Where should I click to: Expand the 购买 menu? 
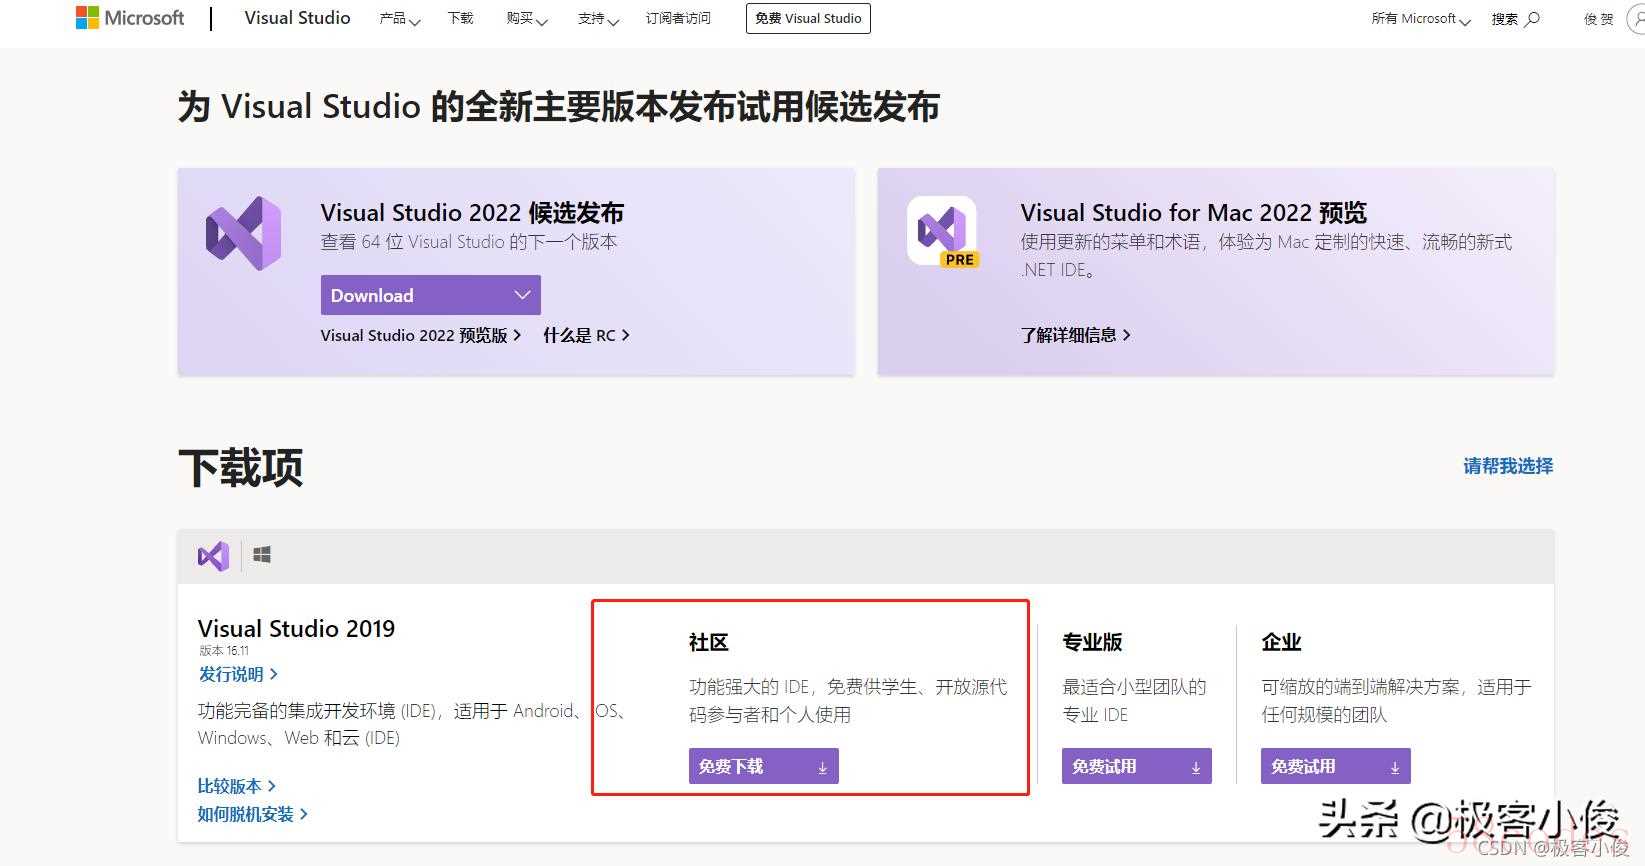coord(526,18)
